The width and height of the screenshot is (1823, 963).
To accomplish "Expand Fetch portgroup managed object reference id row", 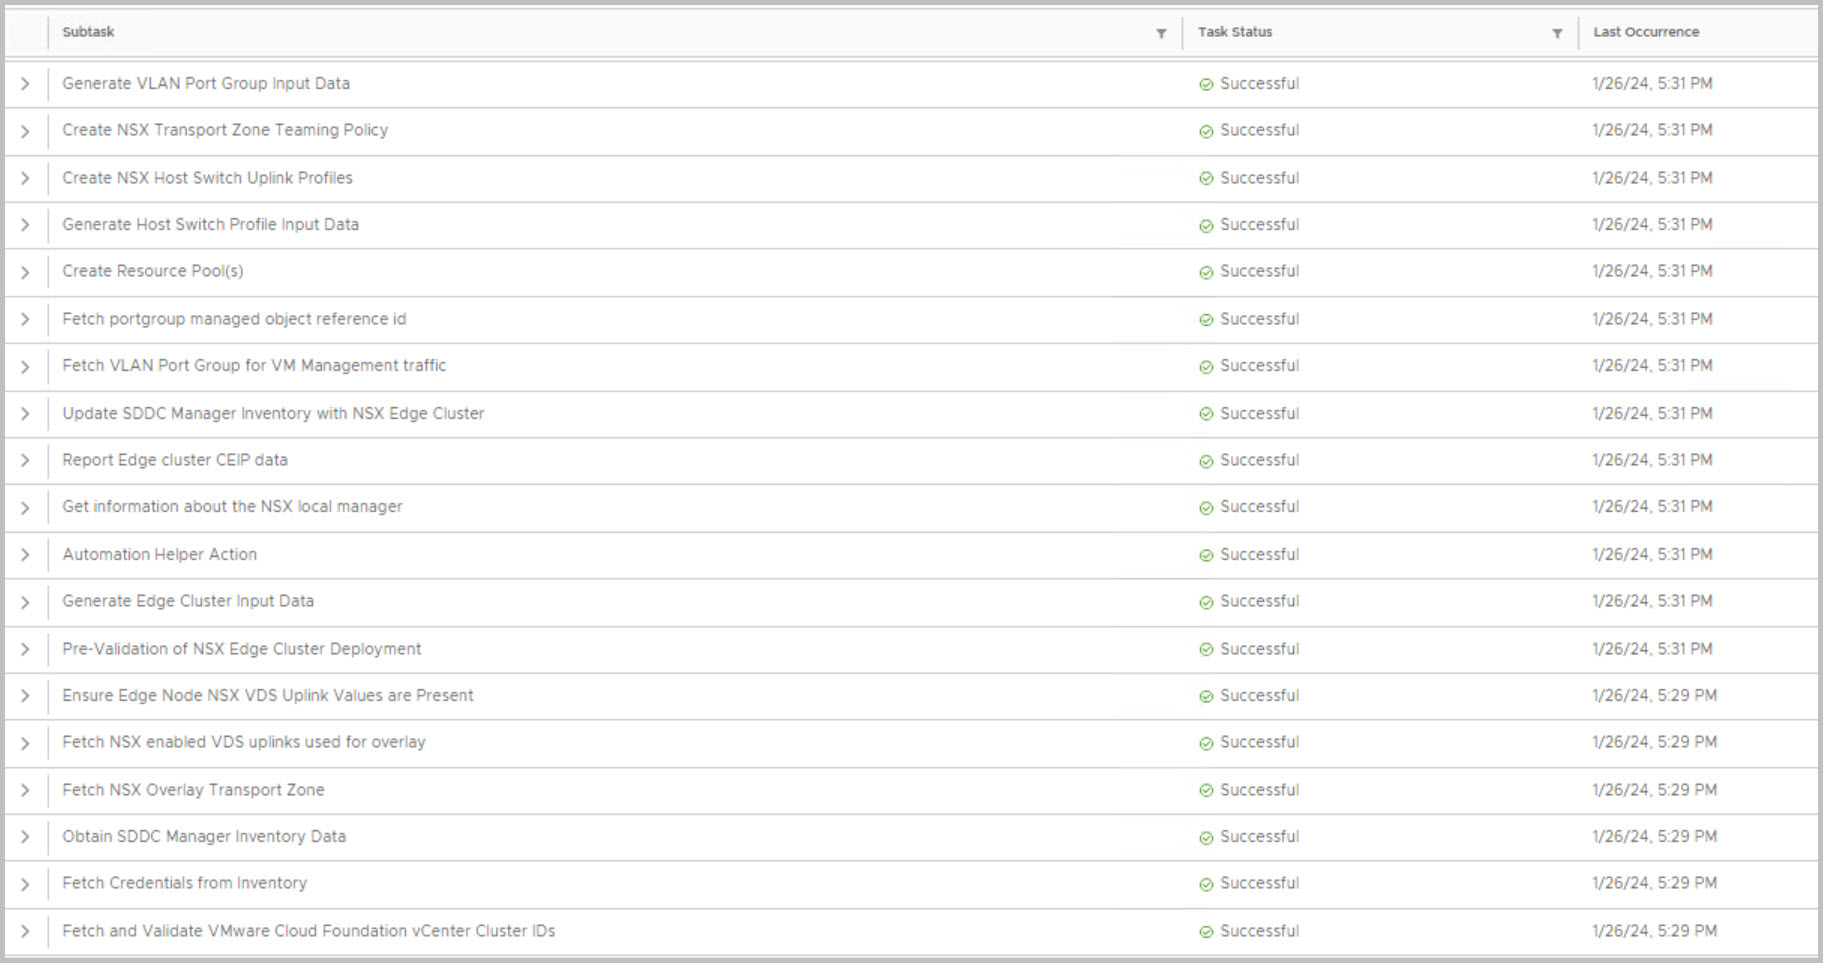I will click(25, 319).
